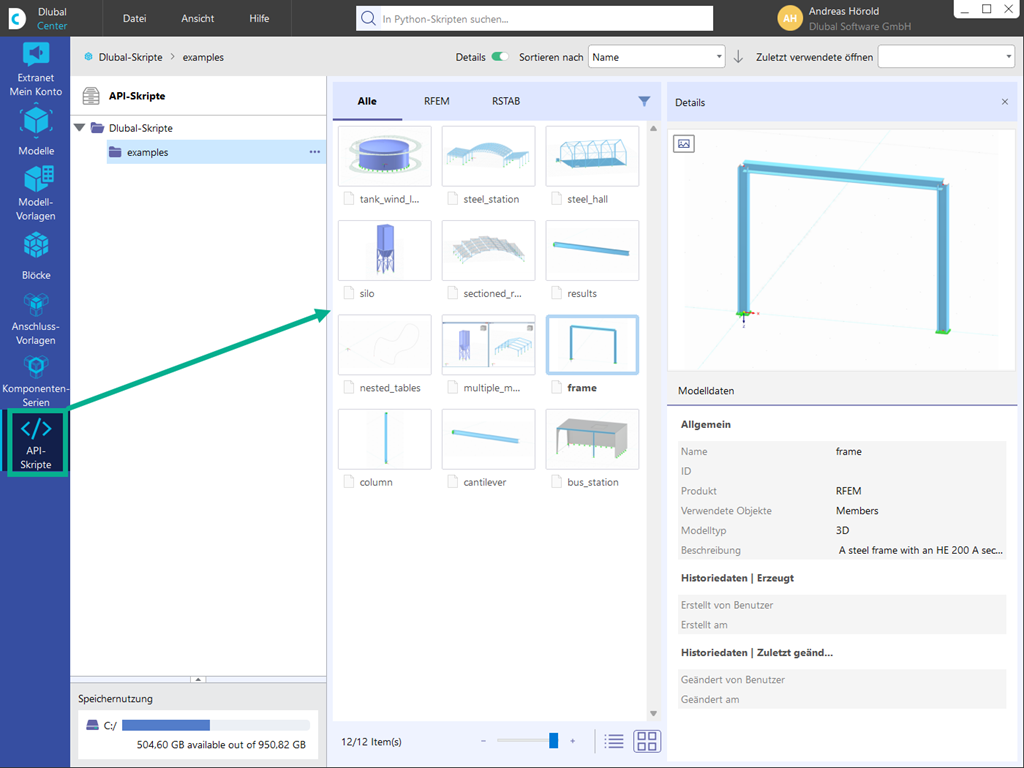Select the steel_station script thumbnail

(488, 156)
